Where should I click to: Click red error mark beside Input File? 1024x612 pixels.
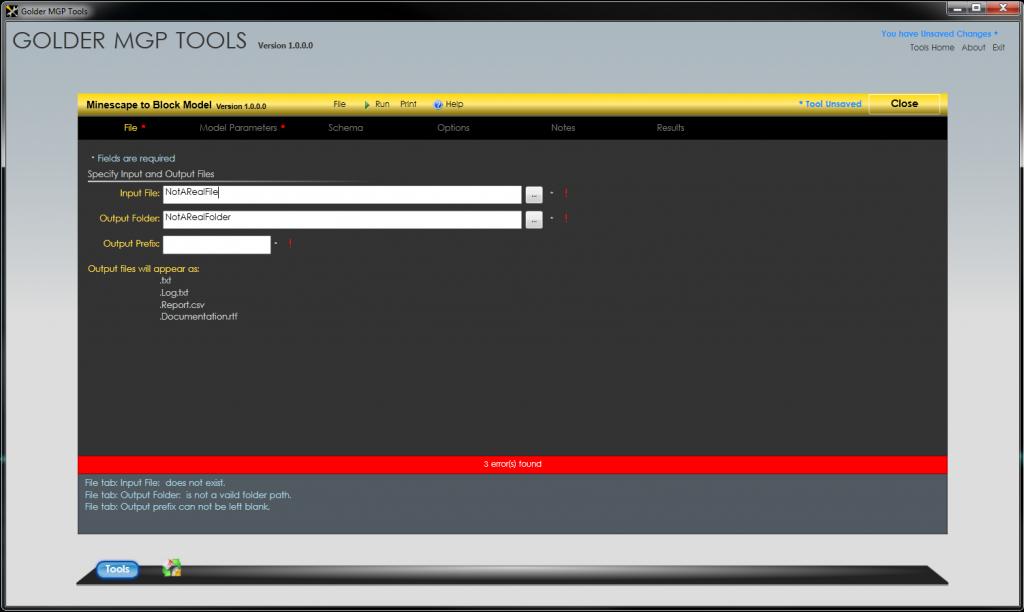566,193
